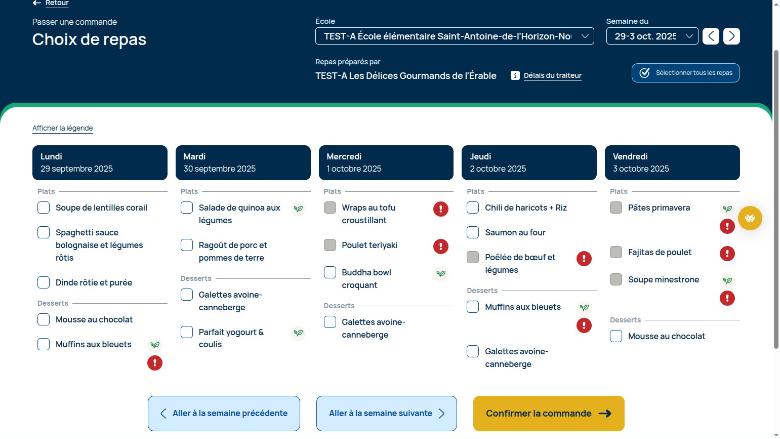Select the Ragoût de porc et pommes de terre checkbox
The width and height of the screenshot is (780, 439).
coord(187,245)
